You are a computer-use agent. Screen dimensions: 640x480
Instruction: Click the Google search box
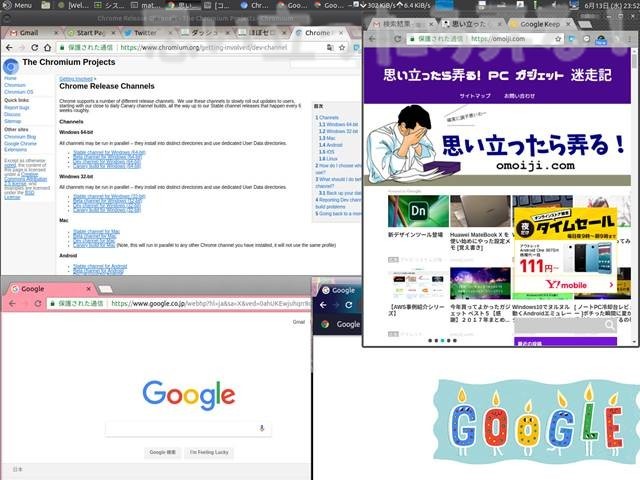click(x=188, y=428)
